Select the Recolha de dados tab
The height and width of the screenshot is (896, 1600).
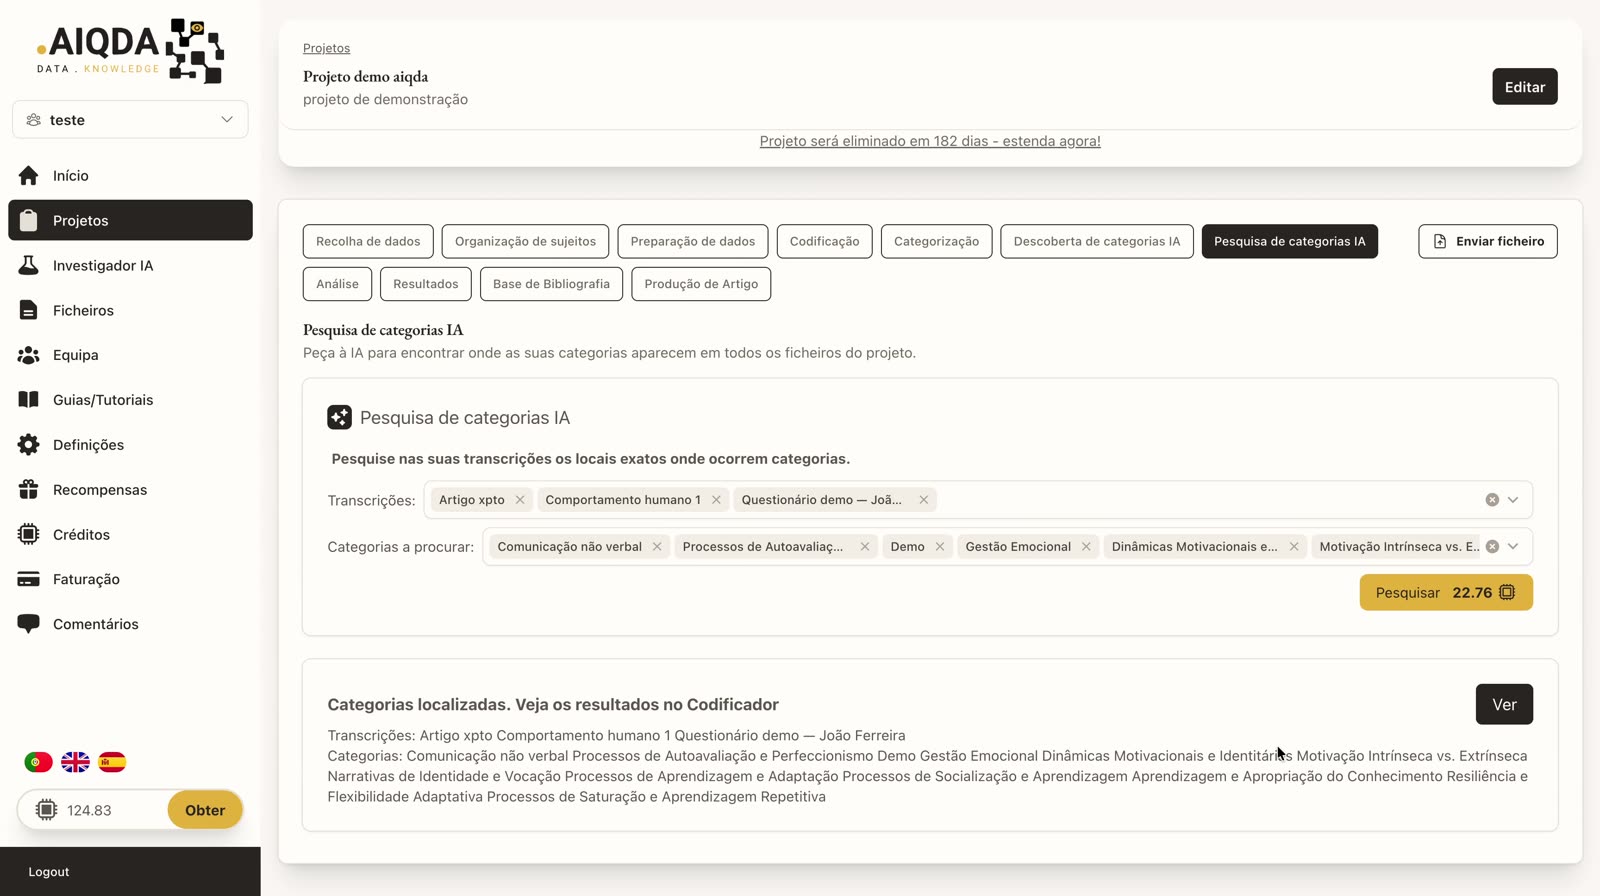[x=368, y=241]
